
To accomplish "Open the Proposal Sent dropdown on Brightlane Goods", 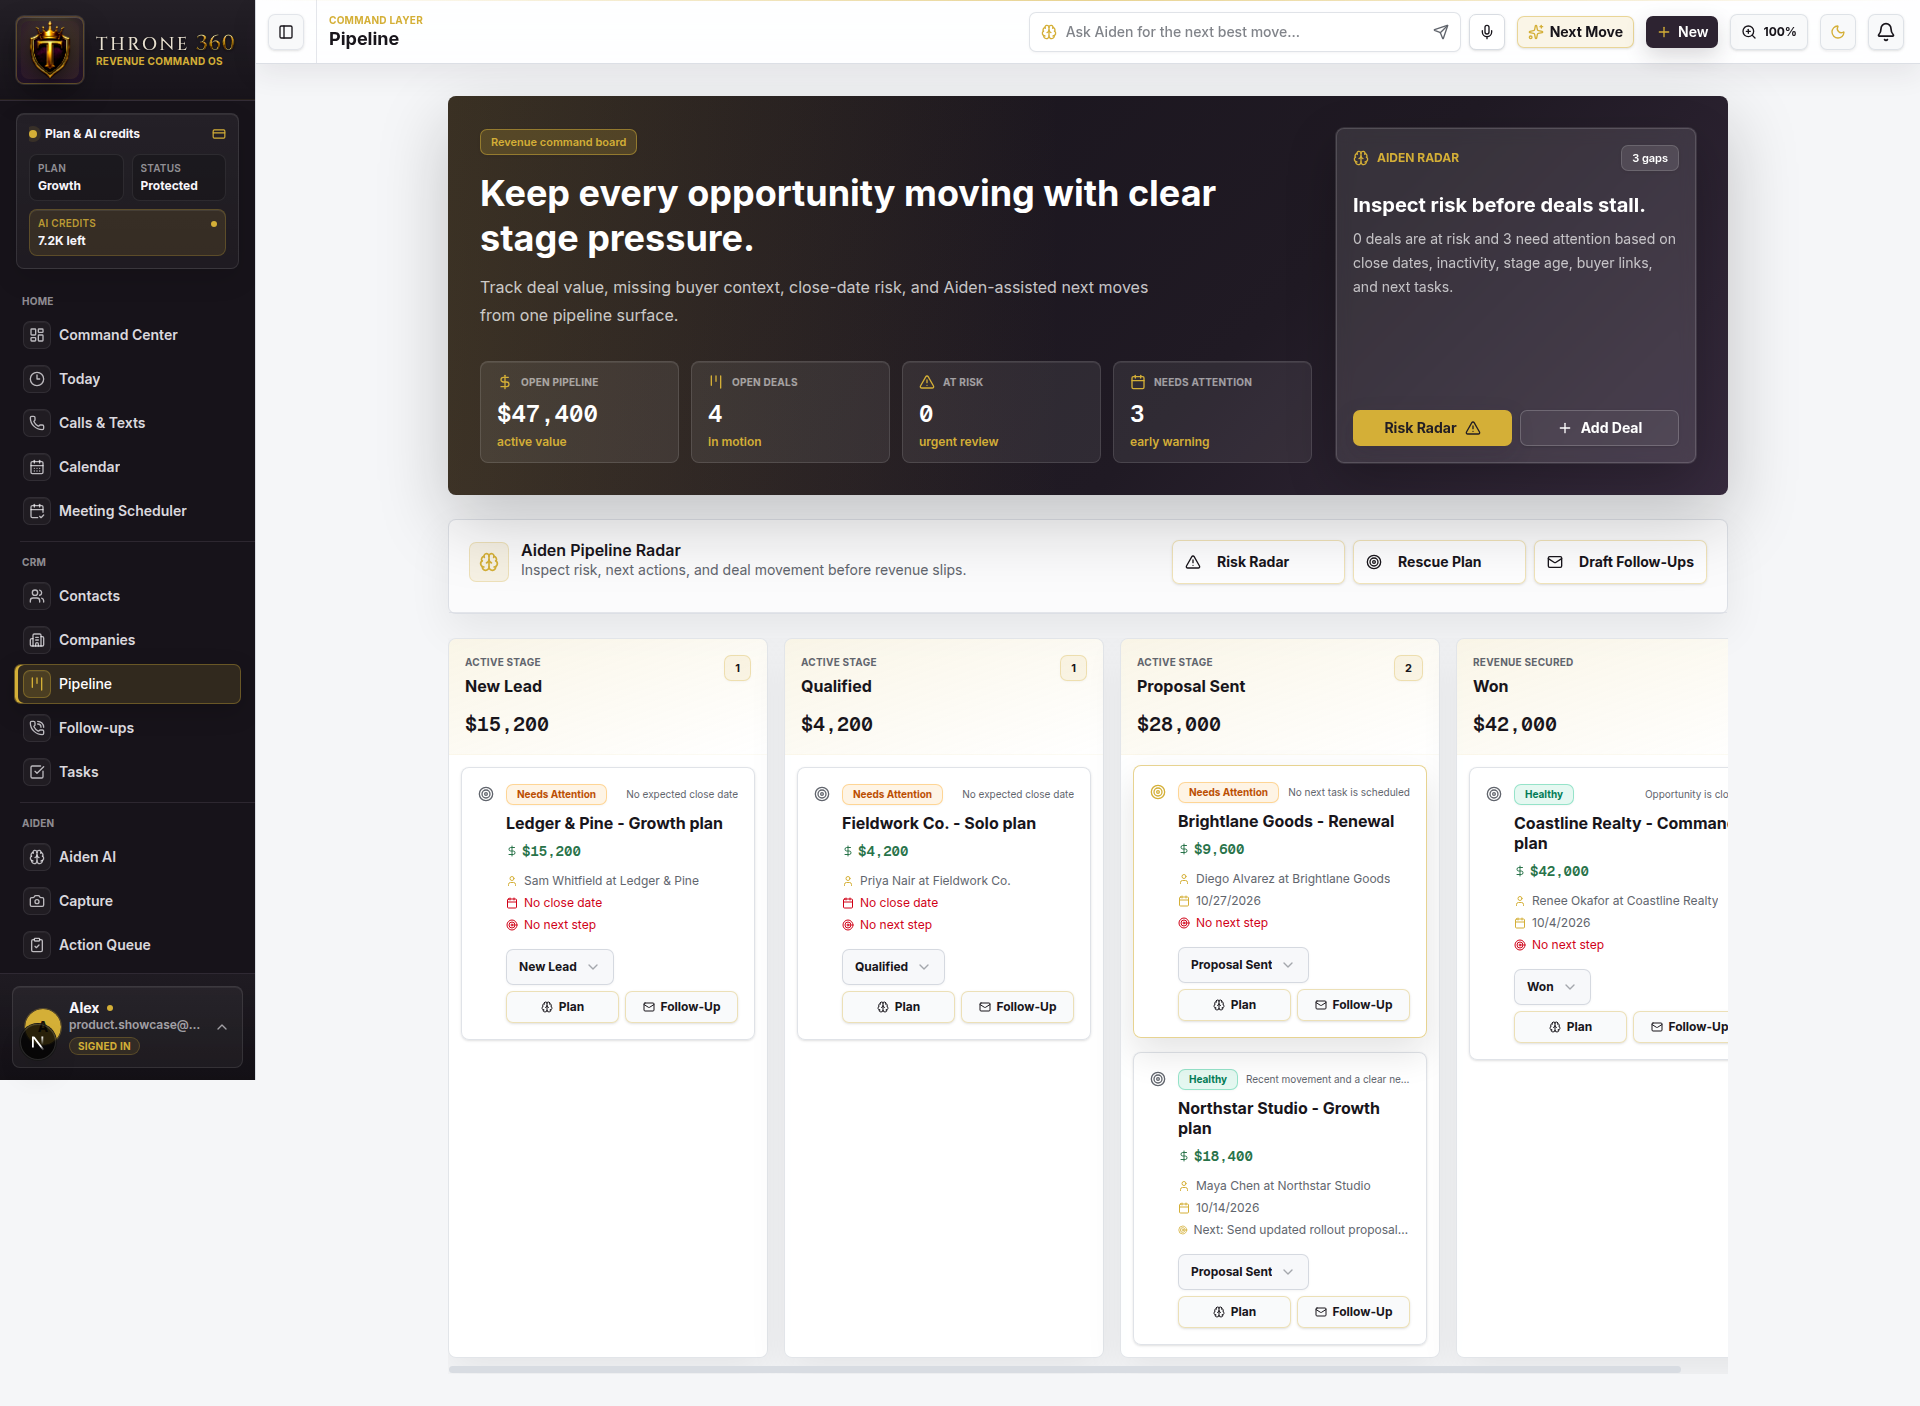I will point(1243,965).
